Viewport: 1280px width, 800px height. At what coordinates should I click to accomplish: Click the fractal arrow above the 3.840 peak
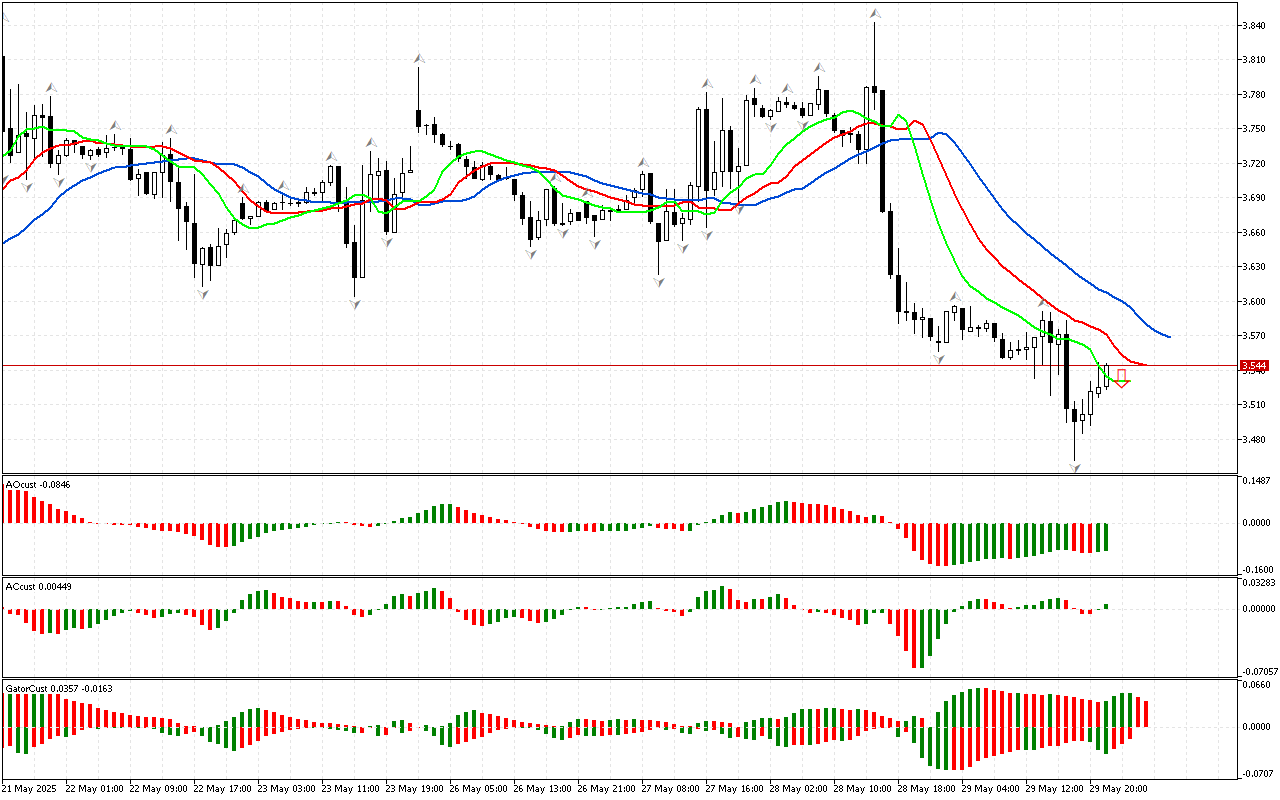point(875,14)
